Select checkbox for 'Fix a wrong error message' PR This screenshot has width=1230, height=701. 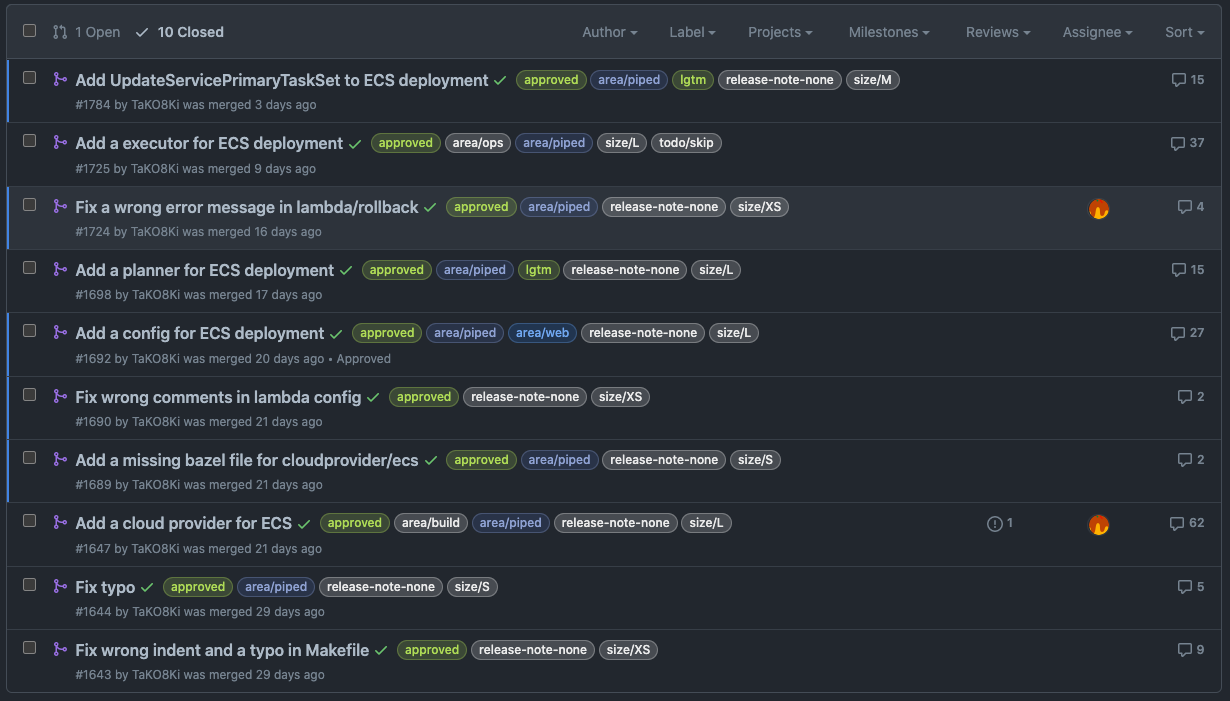click(30, 205)
